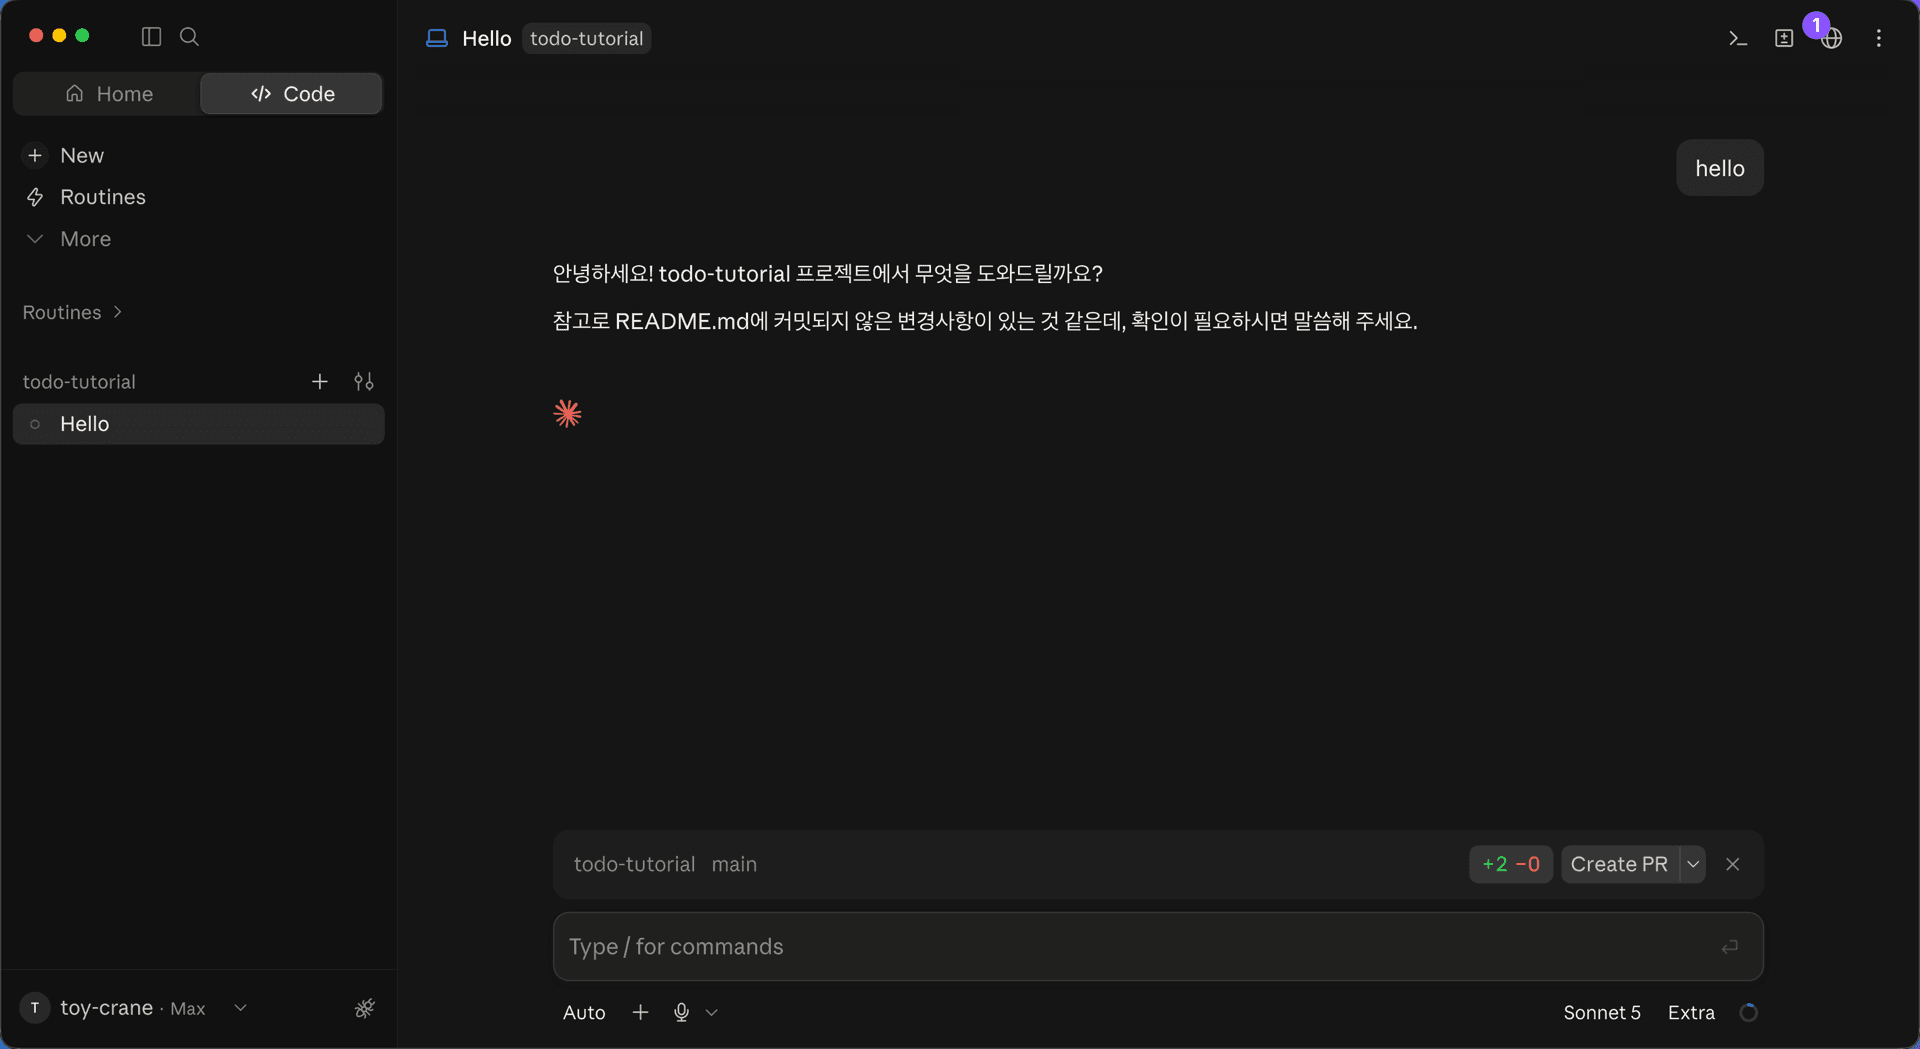Click the main branch label

734,864
